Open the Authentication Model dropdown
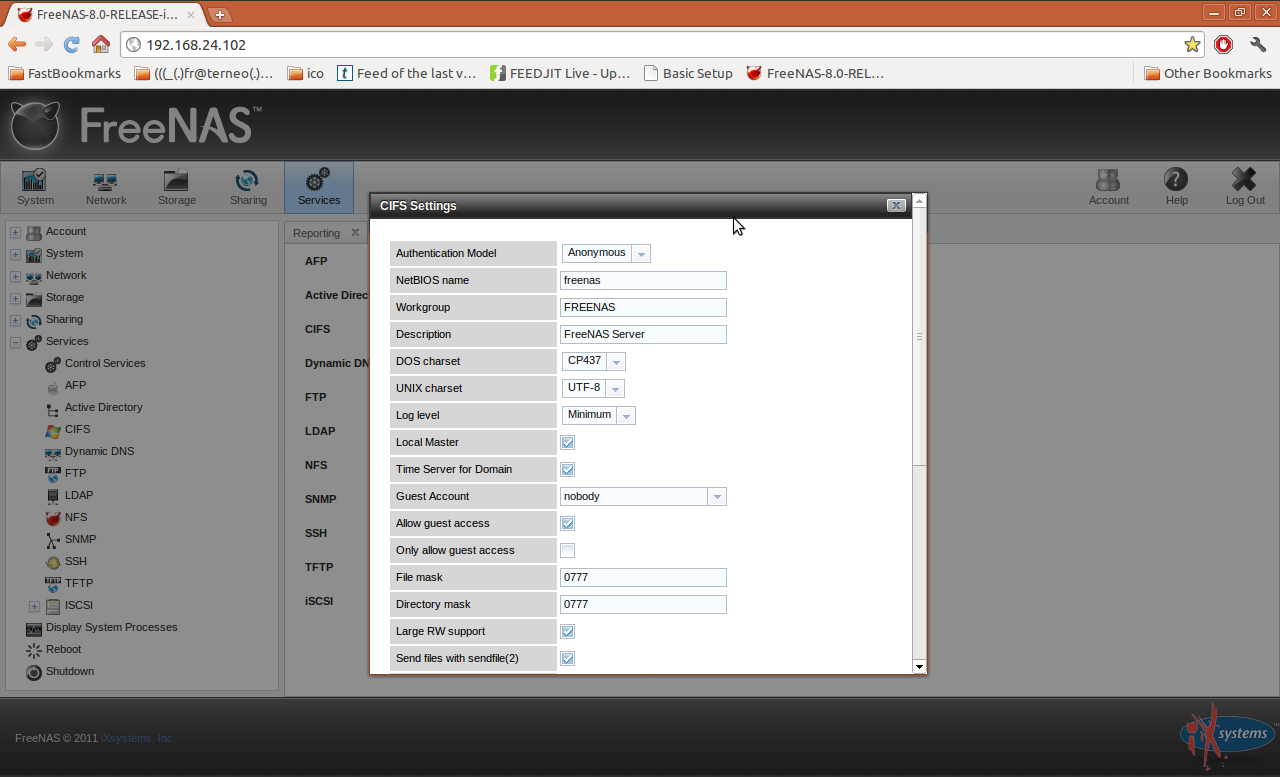The image size is (1280, 777). tap(641, 253)
